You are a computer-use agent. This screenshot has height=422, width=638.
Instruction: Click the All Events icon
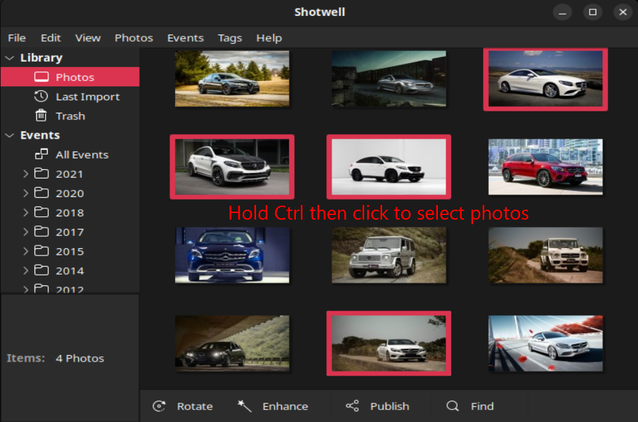click(x=41, y=154)
